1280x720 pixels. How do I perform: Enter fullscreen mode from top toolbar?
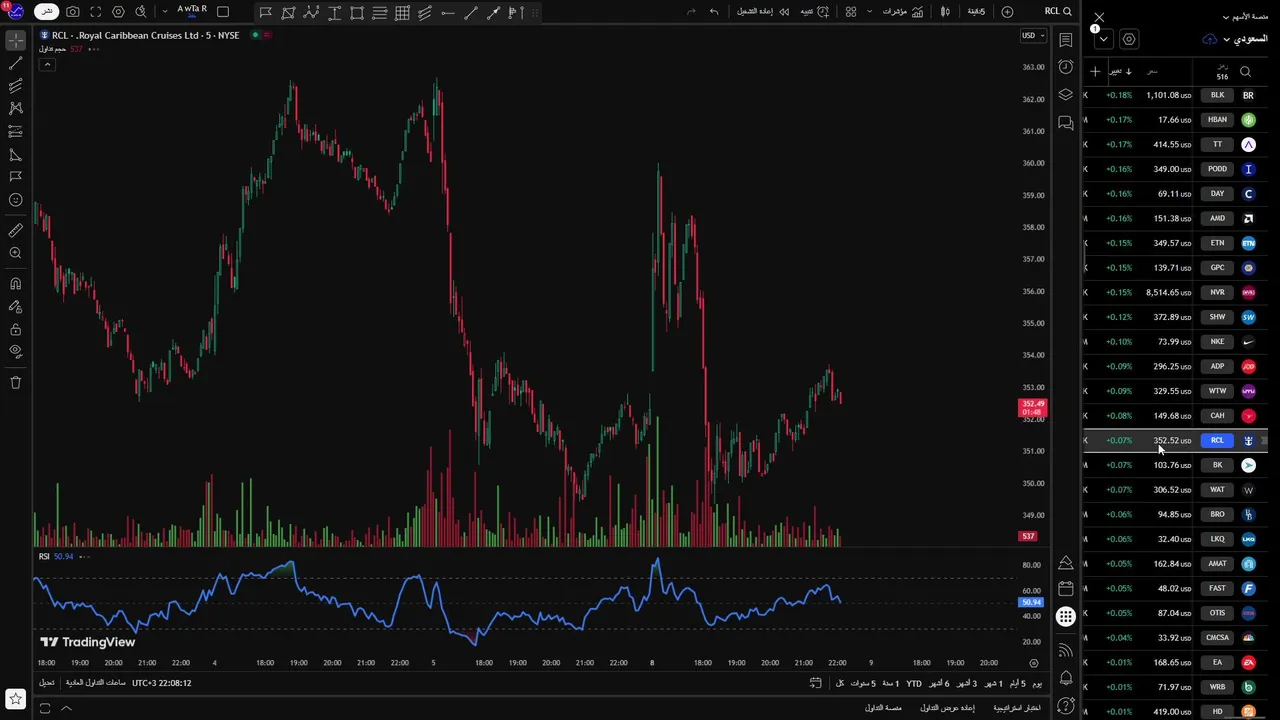pos(96,12)
